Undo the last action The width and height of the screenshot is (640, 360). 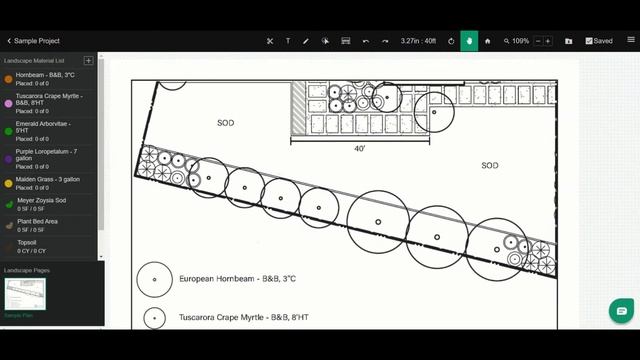point(366,41)
